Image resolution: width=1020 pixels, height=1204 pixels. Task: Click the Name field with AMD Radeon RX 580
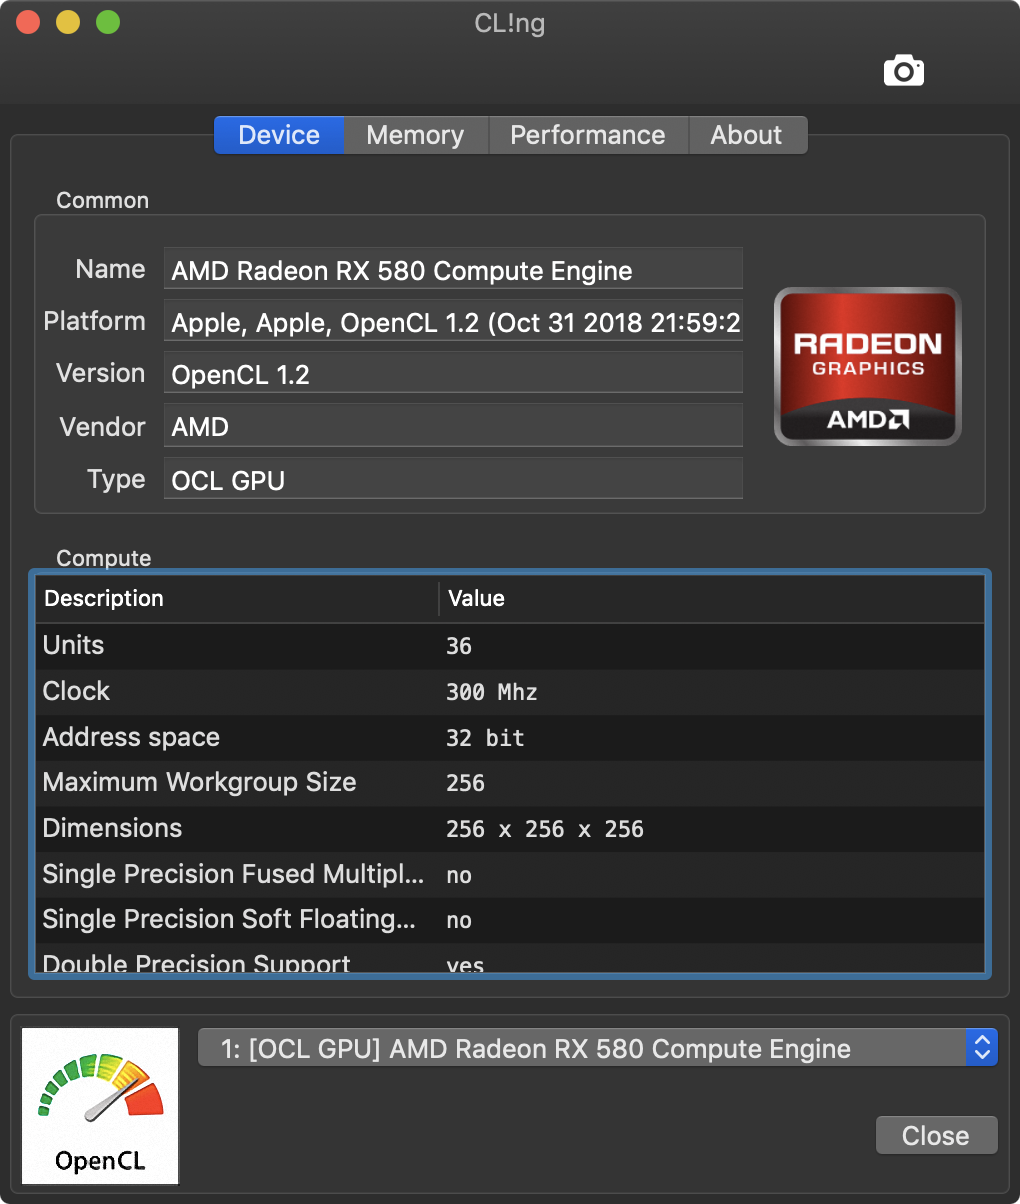[453, 270]
